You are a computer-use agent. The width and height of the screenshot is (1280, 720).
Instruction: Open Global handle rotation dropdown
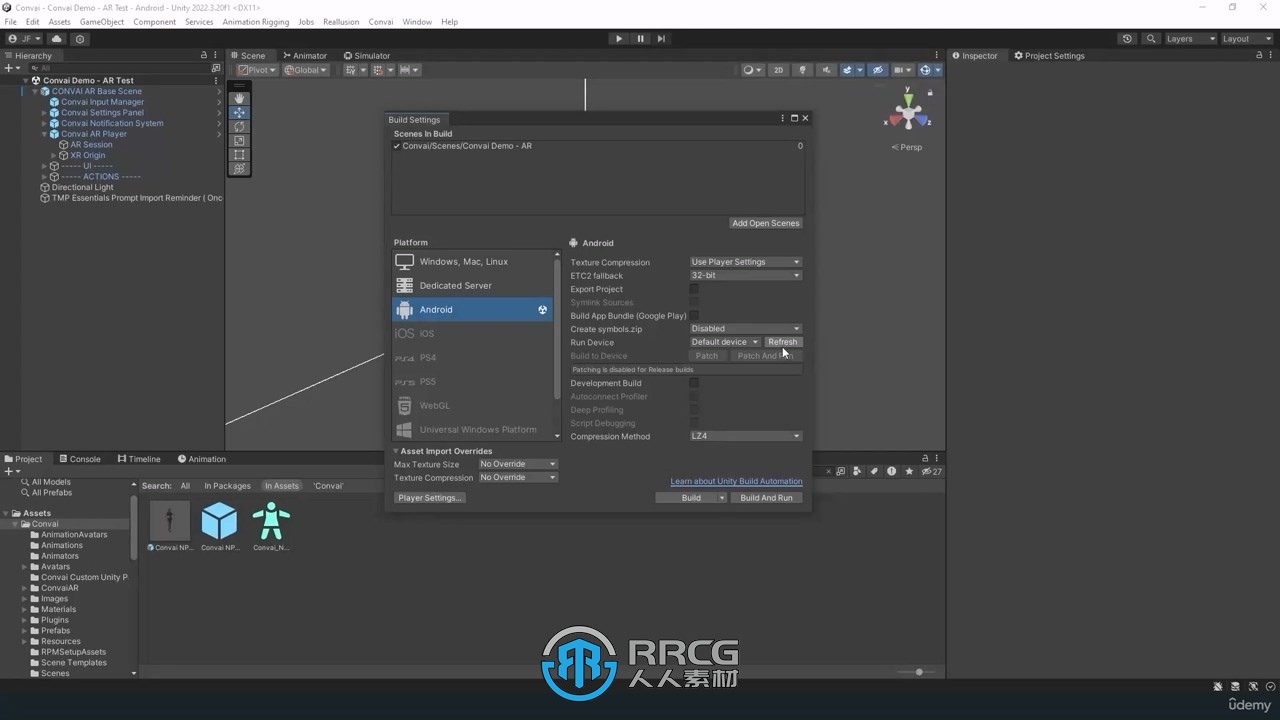pyautogui.click(x=306, y=70)
